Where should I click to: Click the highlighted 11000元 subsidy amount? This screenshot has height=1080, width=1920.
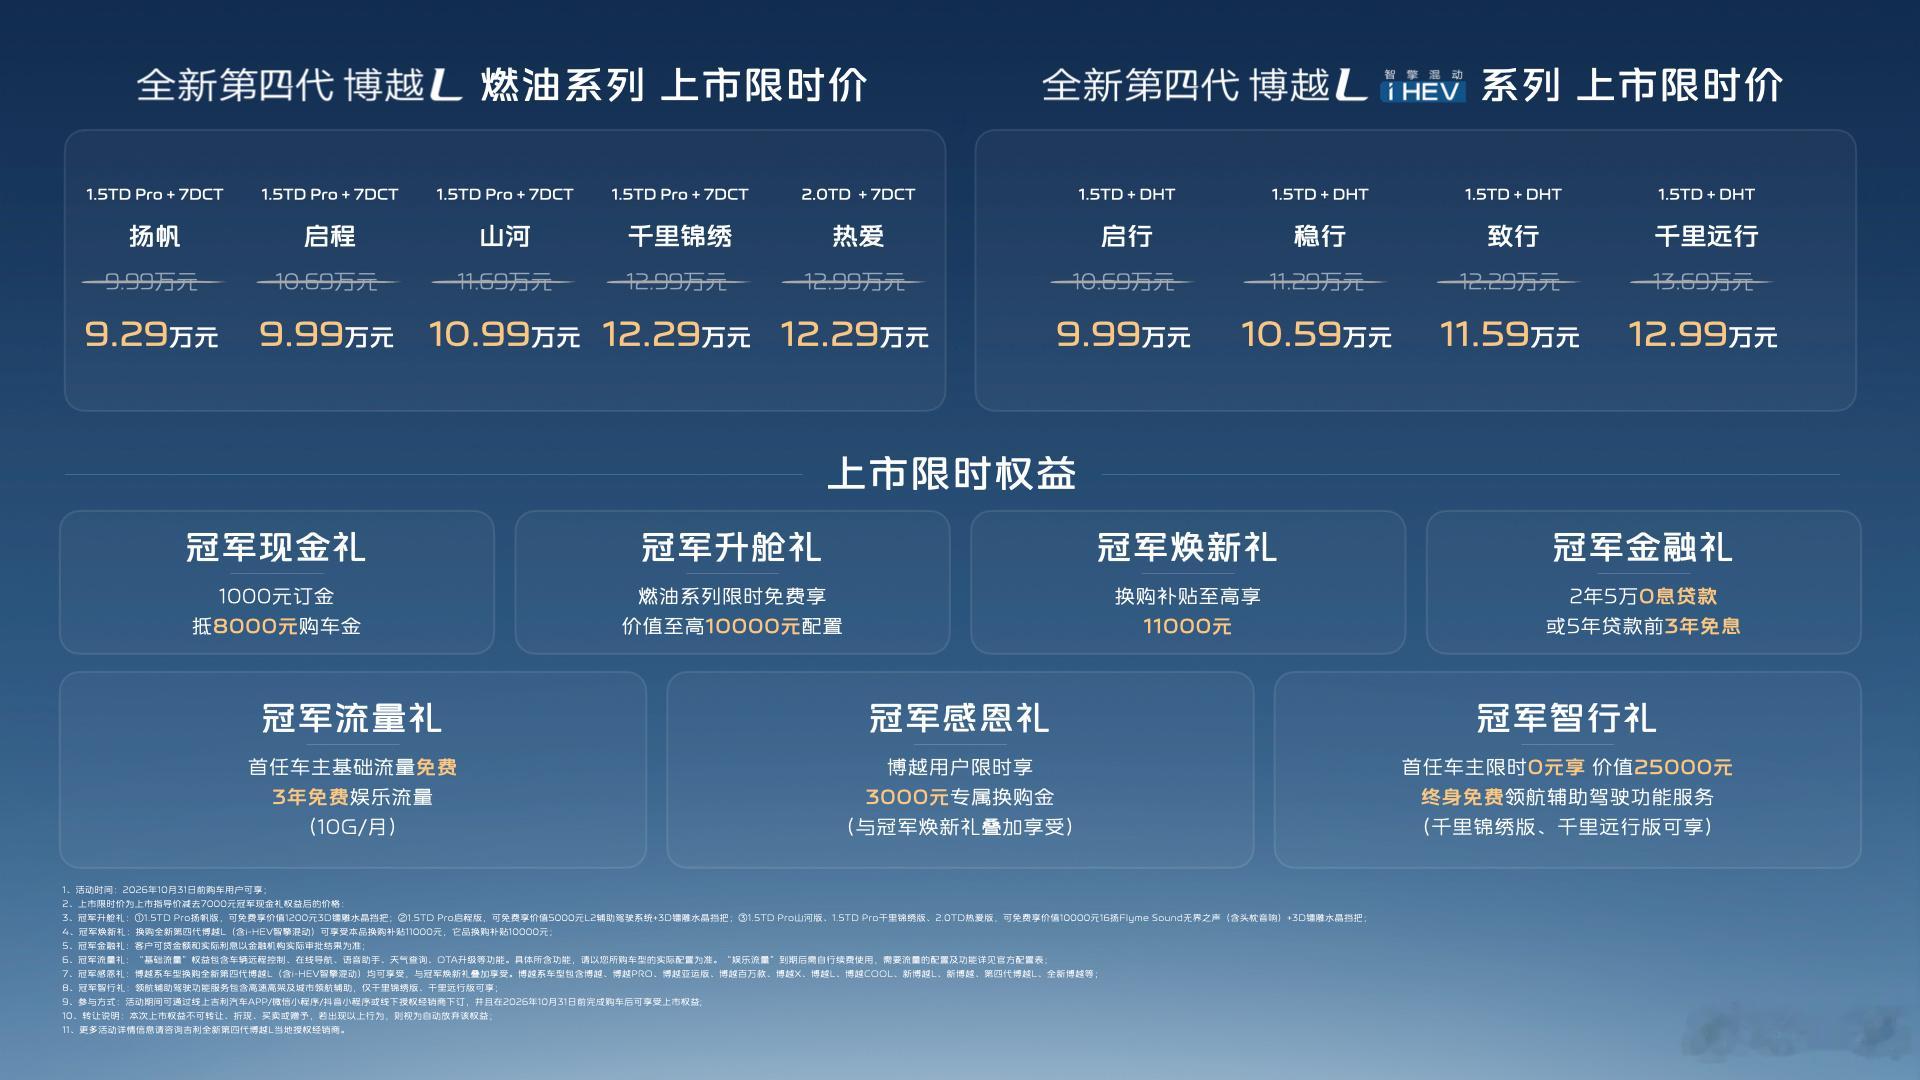pyautogui.click(x=1187, y=627)
